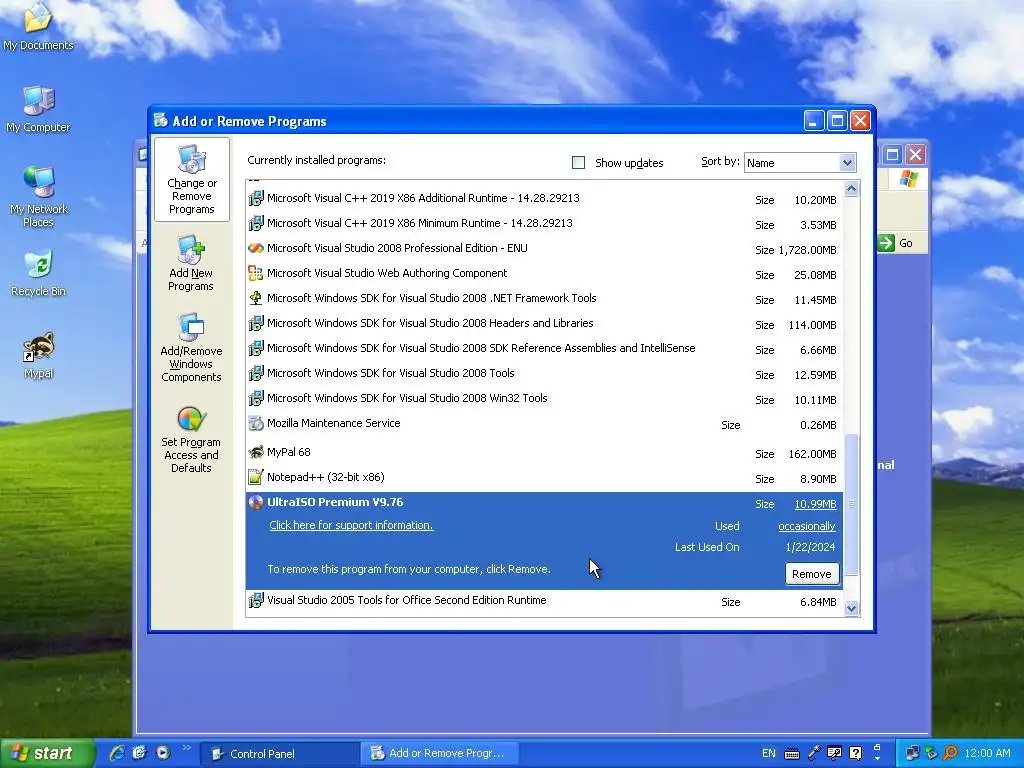Viewport: 1024px width, 768px height.
Task: Open Add/Remove Windows Components icon
Action: (191, 347)
